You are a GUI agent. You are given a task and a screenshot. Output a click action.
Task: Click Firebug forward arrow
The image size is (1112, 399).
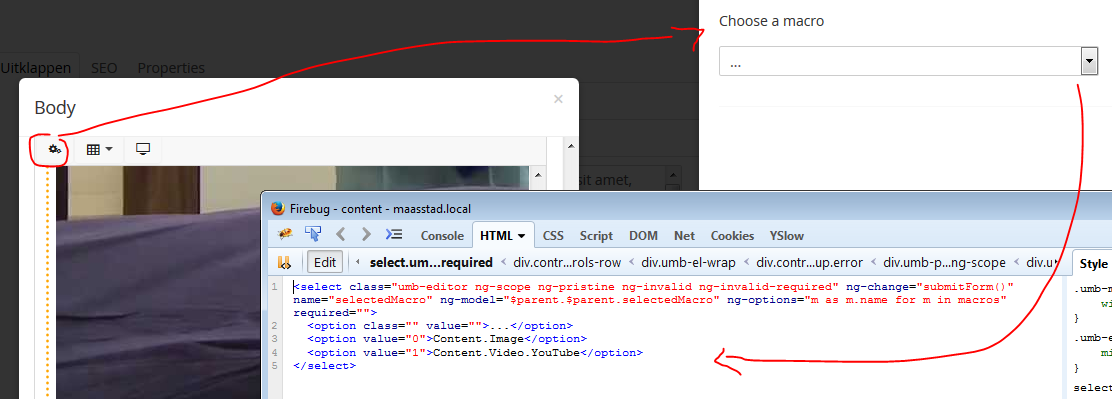pos(366,235)
